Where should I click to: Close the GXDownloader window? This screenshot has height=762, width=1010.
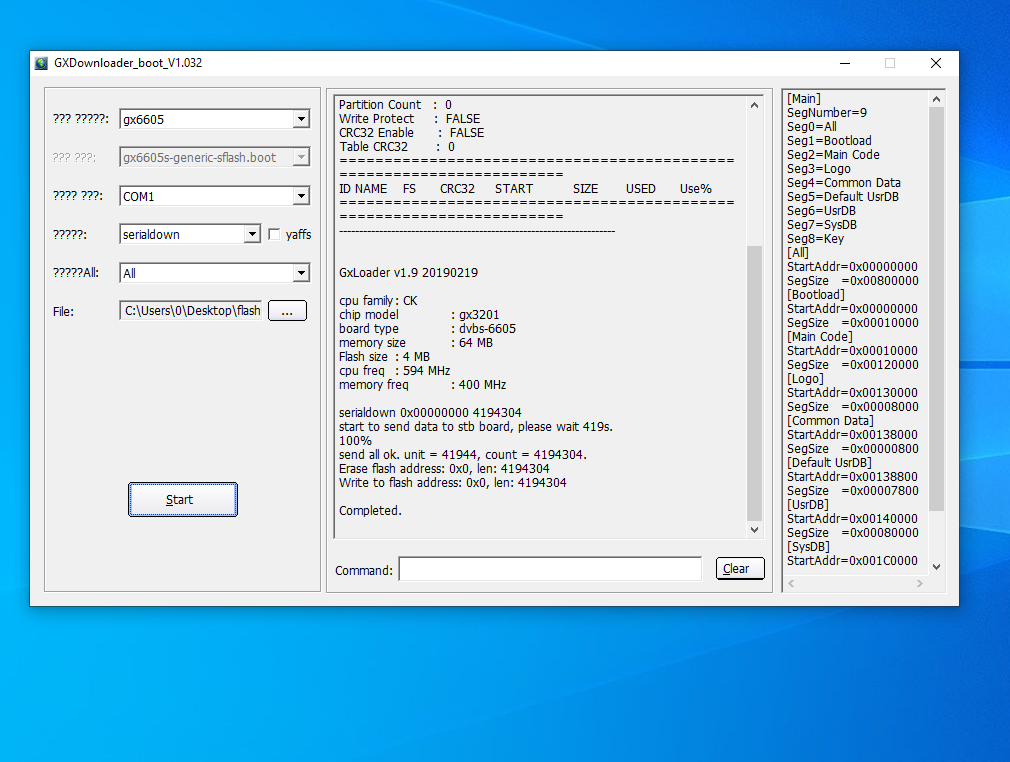(x=936, y=63)
